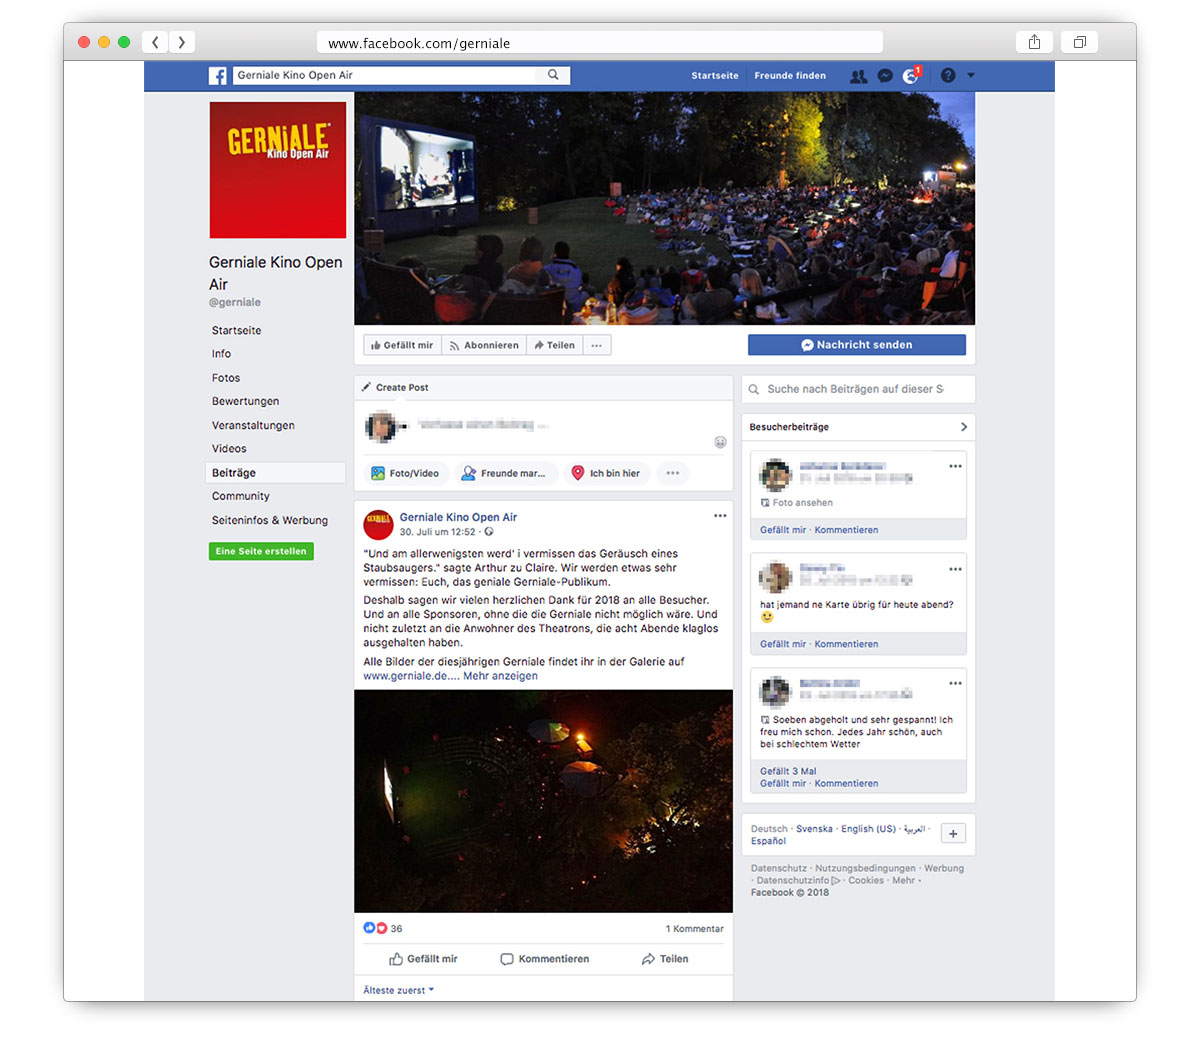The height and width of the screenshot is (1047, 1200).
Task: Go back with browser back arrow
Action: pos(155,42)
